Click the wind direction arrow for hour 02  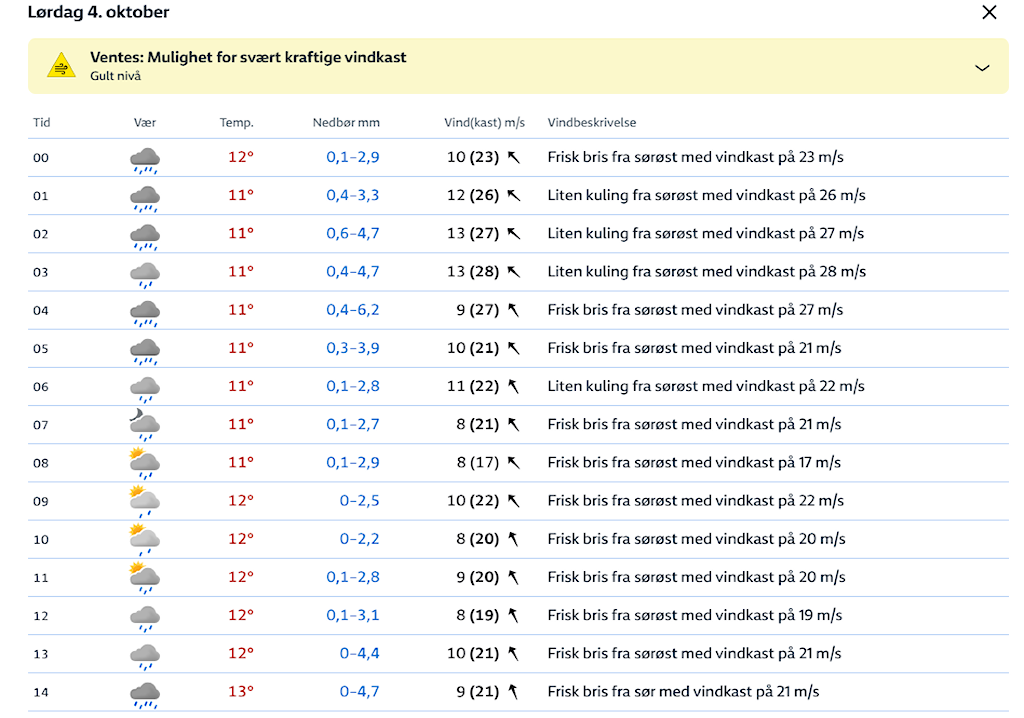pos(514,234)
